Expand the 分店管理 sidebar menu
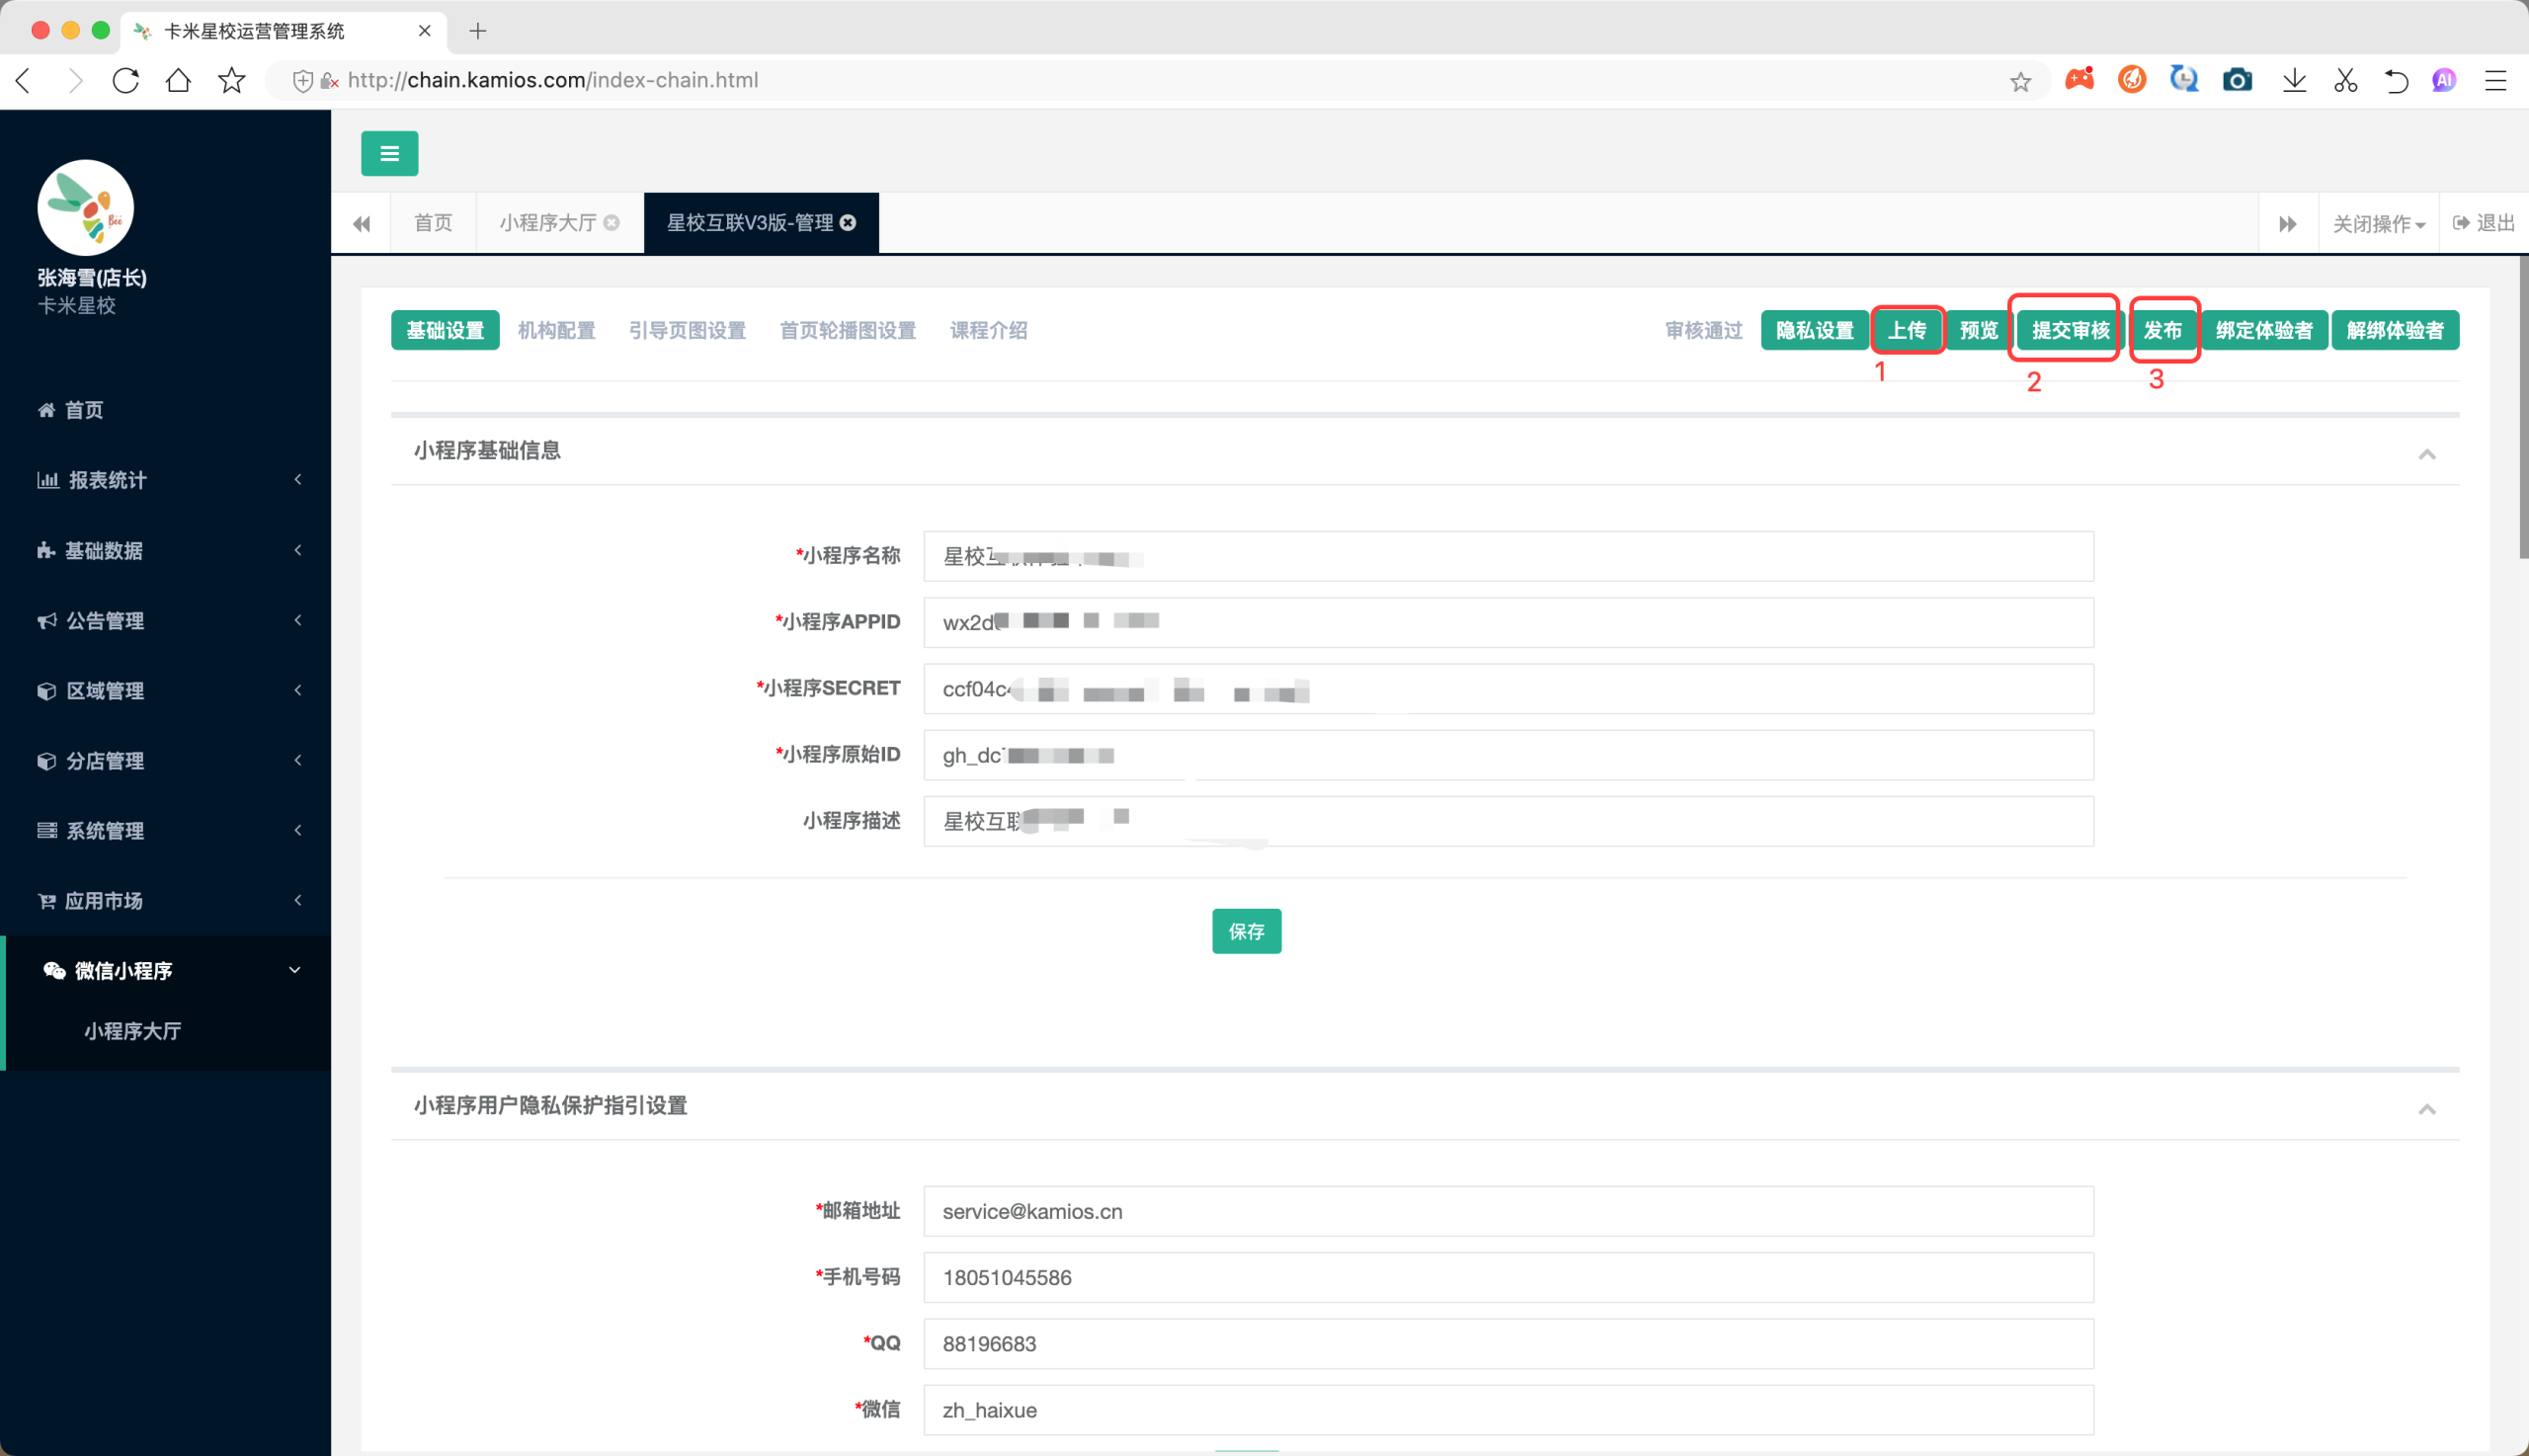 tap(166, 760)
